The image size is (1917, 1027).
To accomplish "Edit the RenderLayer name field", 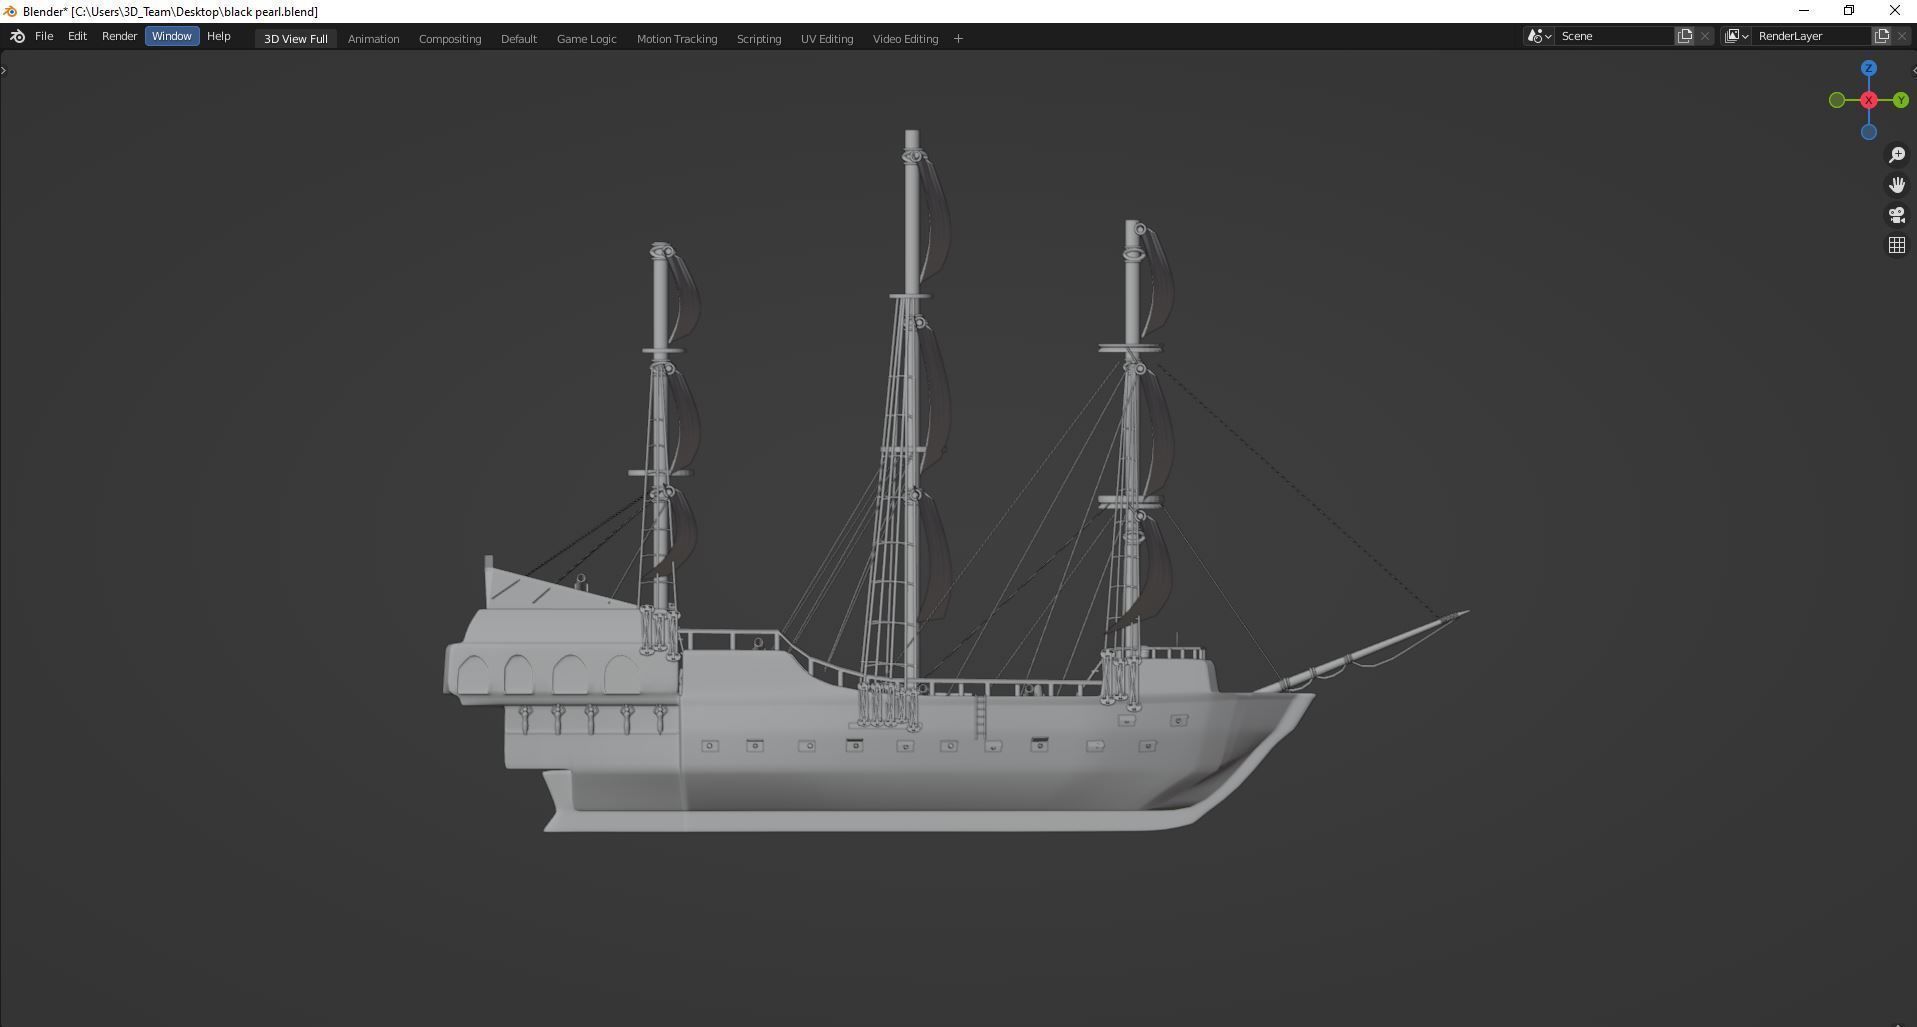I will 1812,36.
